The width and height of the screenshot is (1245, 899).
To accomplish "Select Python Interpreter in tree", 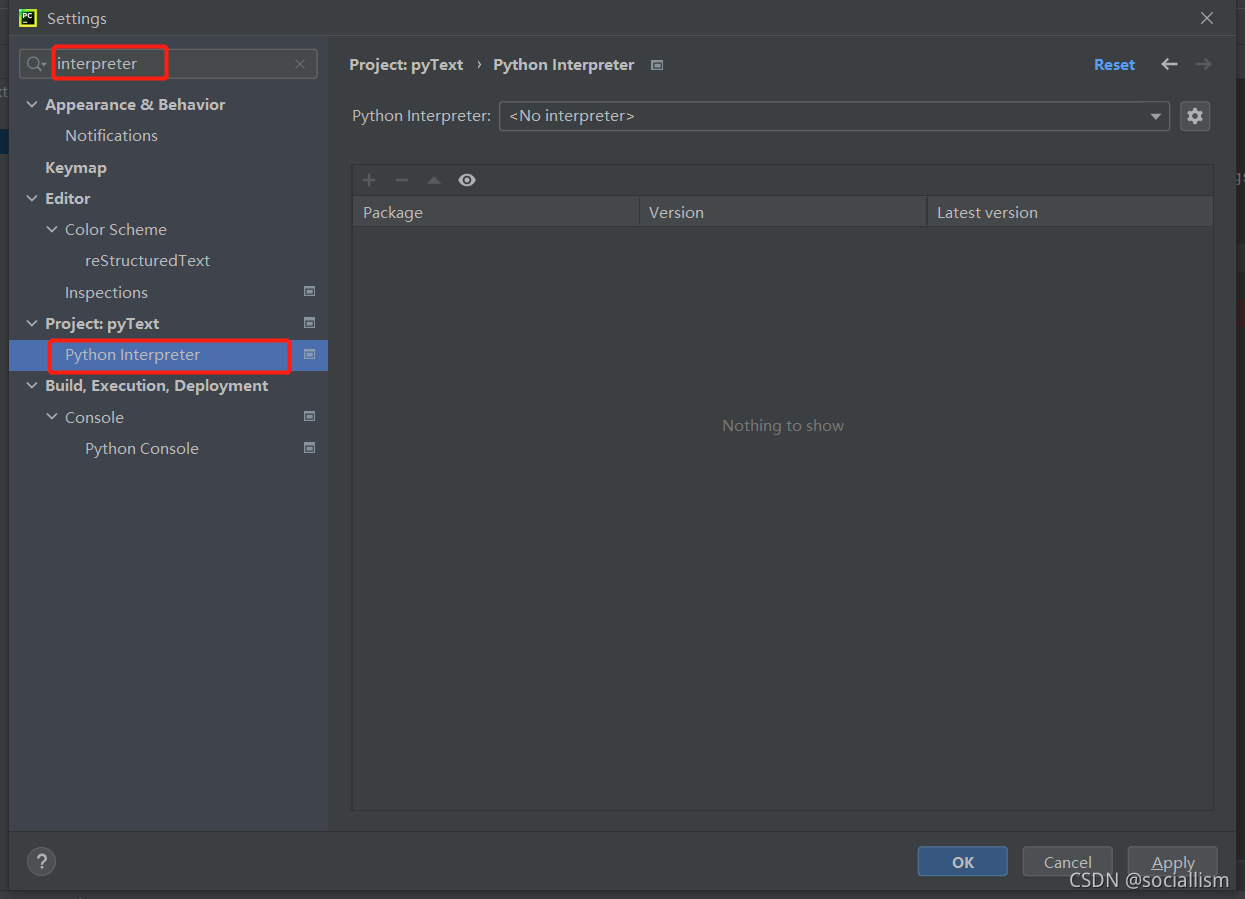I will pyautogui.click(x=132, y=354).
